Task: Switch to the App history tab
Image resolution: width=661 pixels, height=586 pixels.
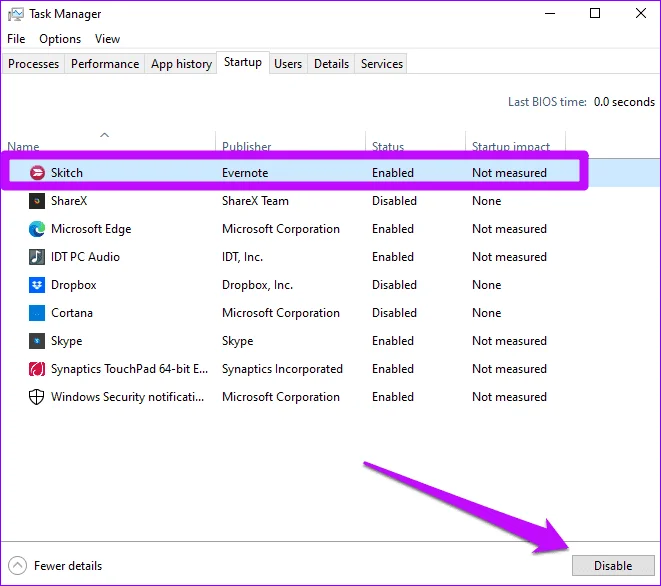Action: (x=181, y=64)
